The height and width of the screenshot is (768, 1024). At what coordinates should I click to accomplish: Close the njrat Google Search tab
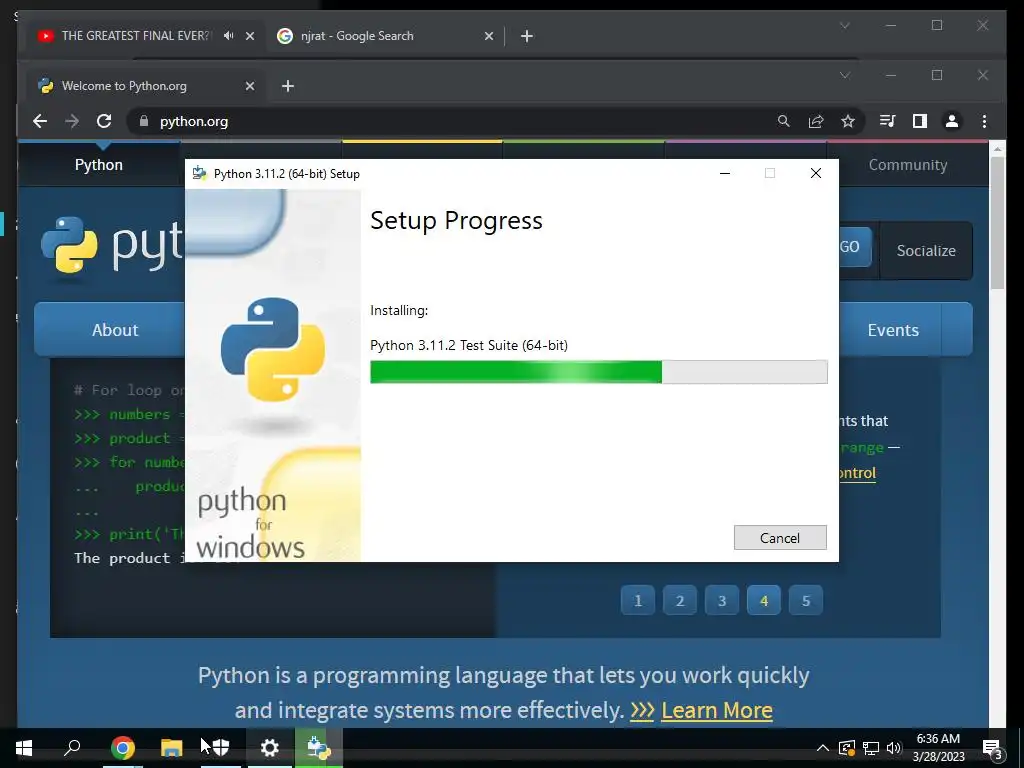(488, 36)
